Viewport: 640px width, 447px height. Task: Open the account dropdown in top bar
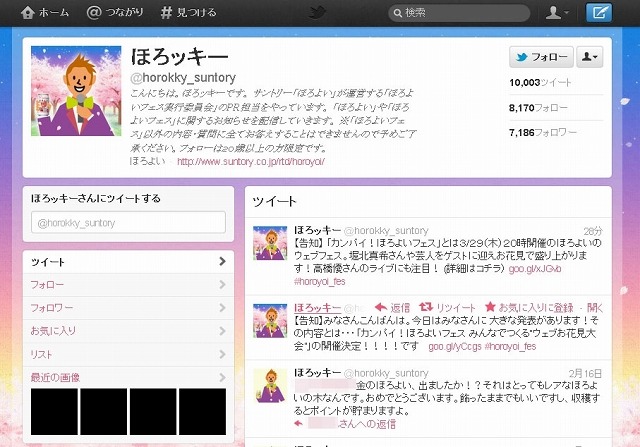556,13
